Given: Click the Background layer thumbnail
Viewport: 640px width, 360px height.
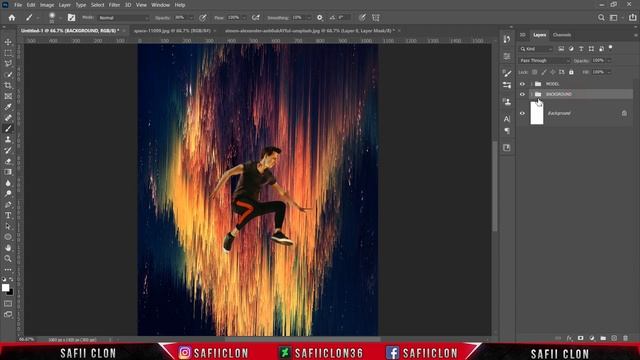Looking at the screenshot, I should click(x=537, y=113).
